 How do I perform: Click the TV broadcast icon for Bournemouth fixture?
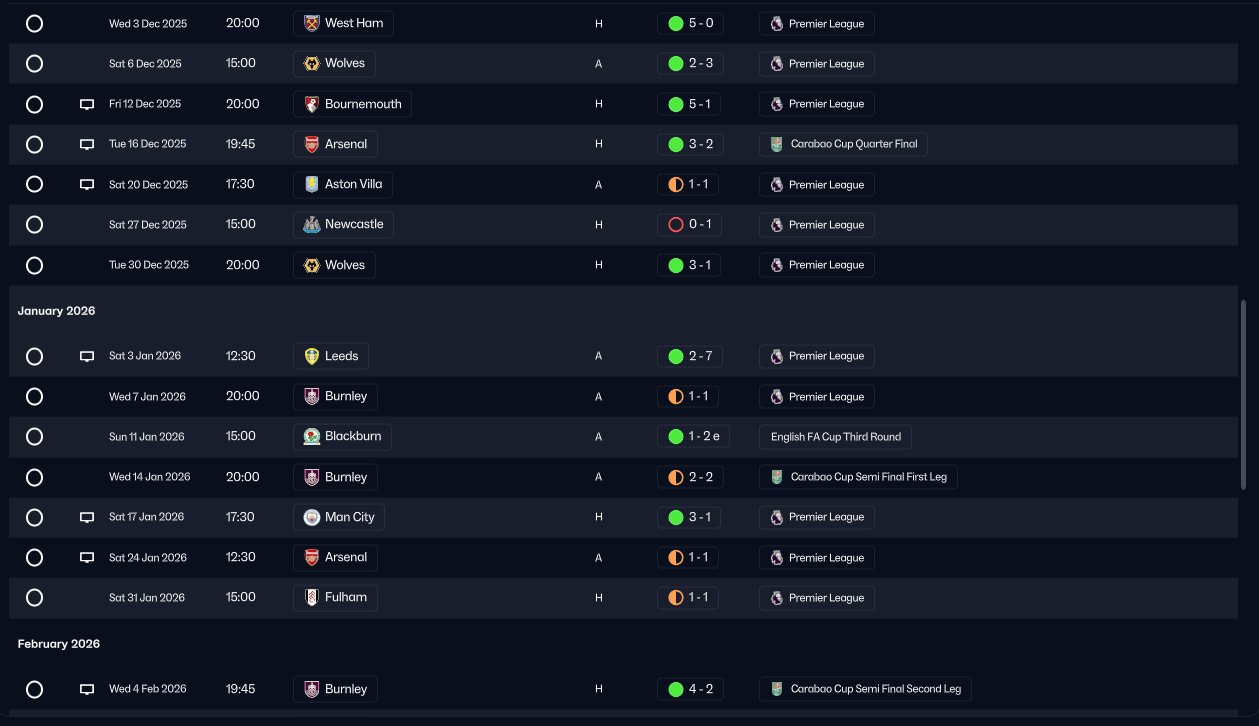pyautogui.click(x=87, y=104)
